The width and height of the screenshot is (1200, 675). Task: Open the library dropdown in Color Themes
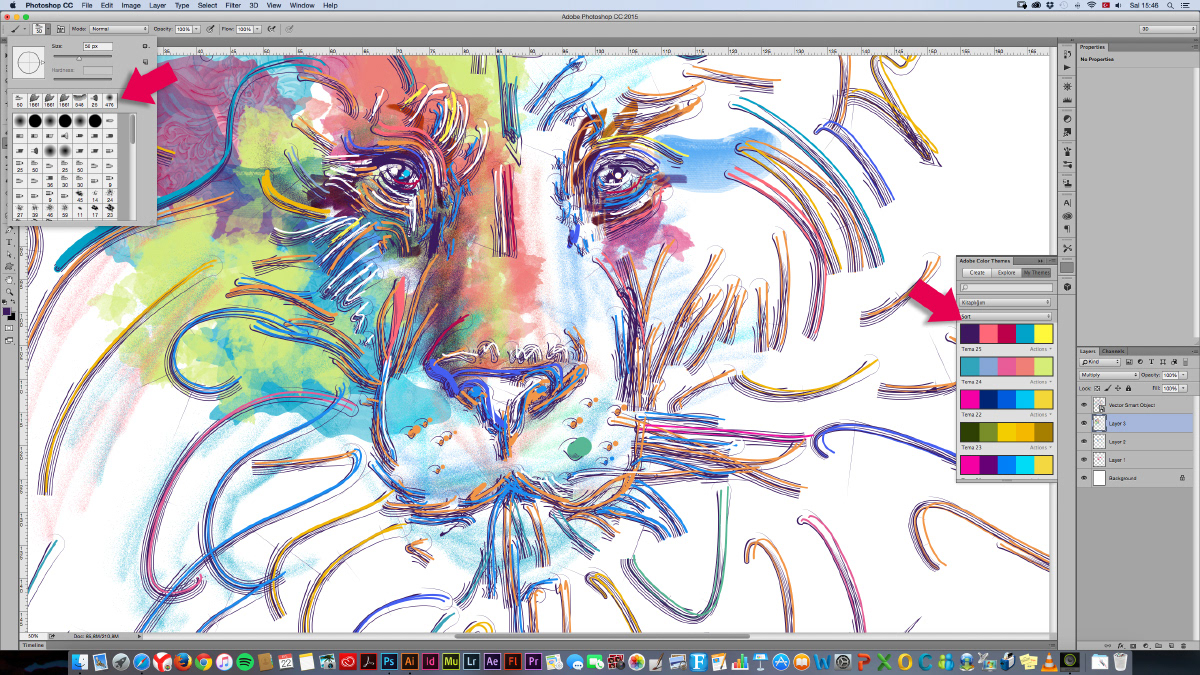pos(1005,302)
